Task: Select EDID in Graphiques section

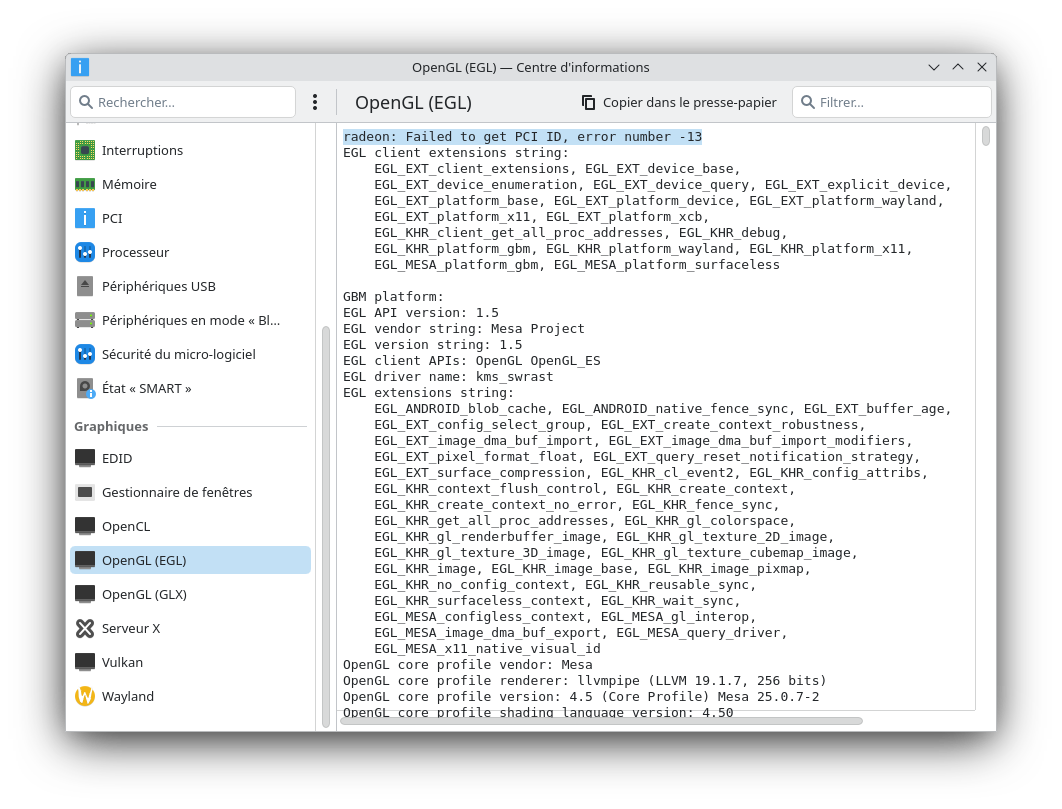Action: pos(116,458)
